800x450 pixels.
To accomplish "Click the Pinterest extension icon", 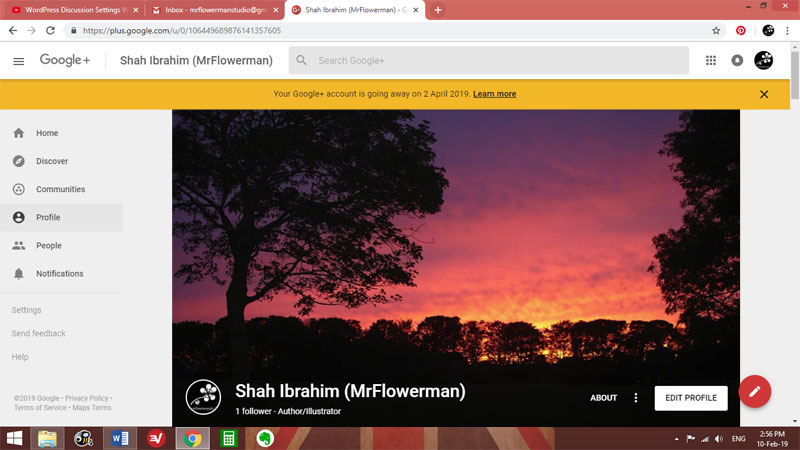I will pyautogui.click(x=741, y=31).
